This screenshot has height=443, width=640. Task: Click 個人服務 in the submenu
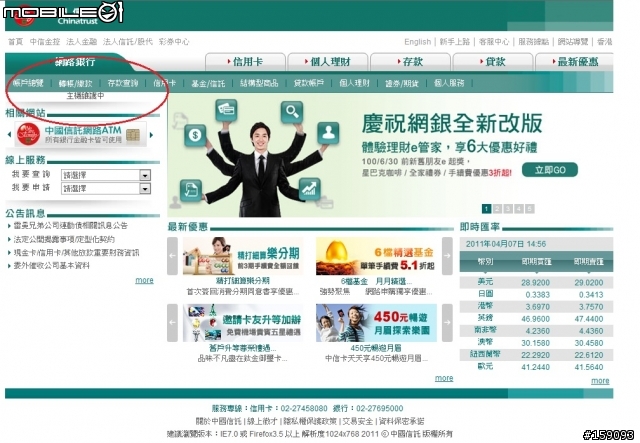tap(449, 83)
